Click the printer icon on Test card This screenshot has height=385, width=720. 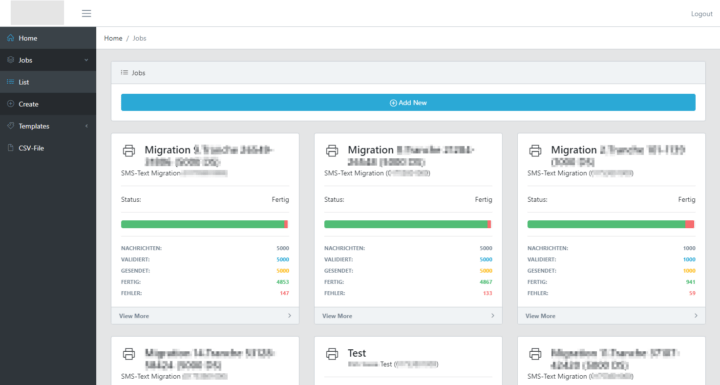[x=332, y=354]
